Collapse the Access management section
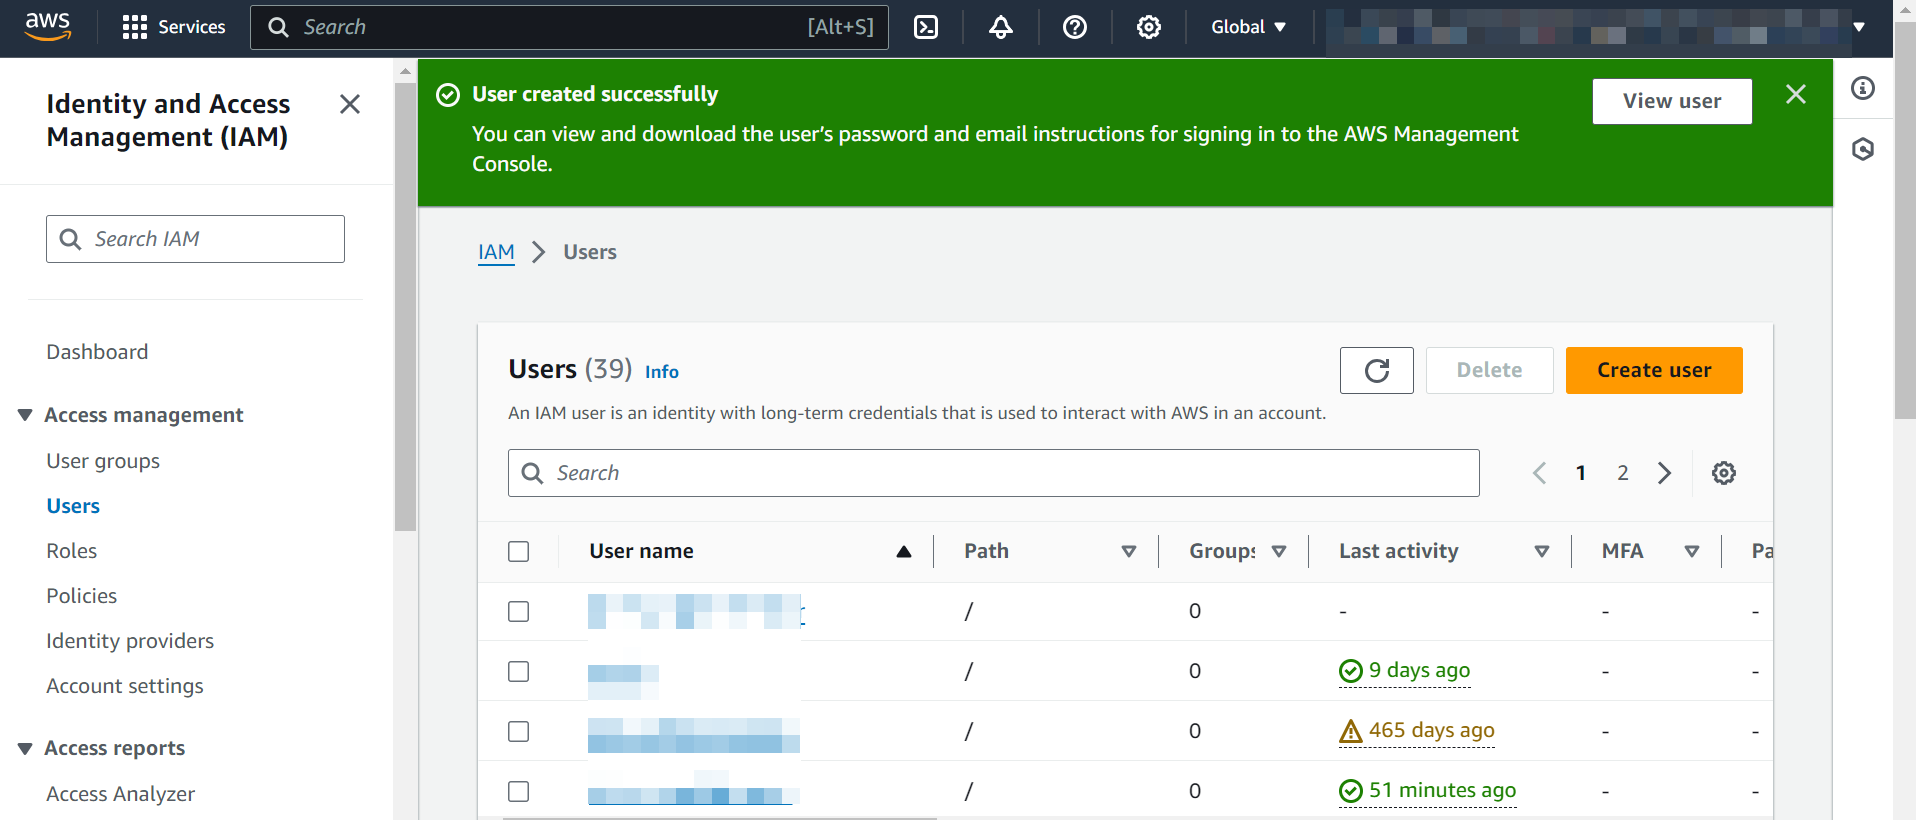Screen dimensions: 1916x820 tap(25, 415)
